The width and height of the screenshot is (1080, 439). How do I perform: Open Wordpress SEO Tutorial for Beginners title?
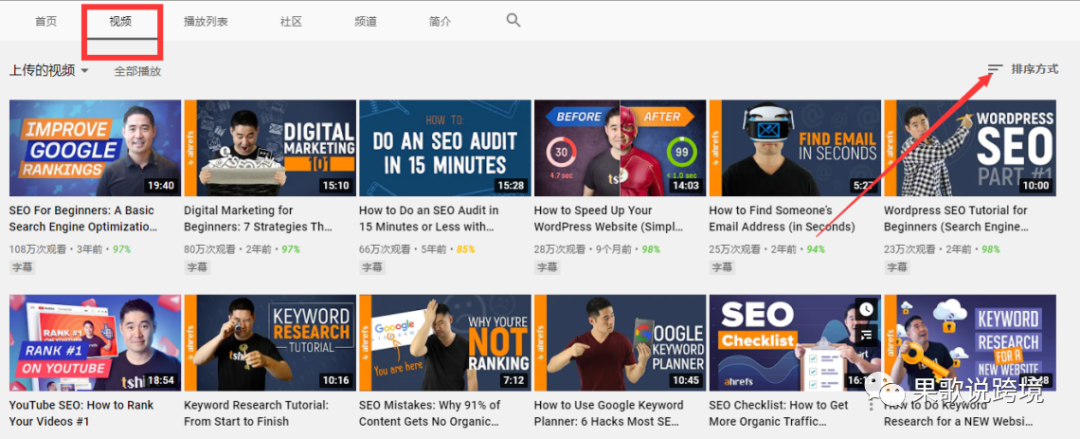coord(955,218)
